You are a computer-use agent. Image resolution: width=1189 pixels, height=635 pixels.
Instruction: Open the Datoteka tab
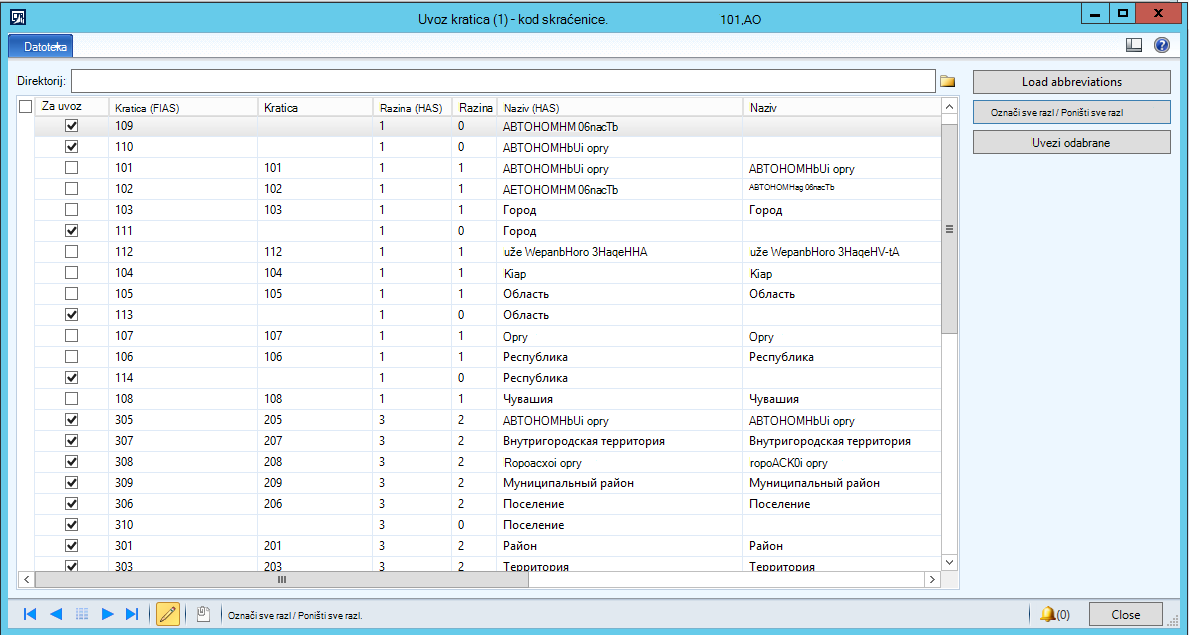[x=39, y=46]
